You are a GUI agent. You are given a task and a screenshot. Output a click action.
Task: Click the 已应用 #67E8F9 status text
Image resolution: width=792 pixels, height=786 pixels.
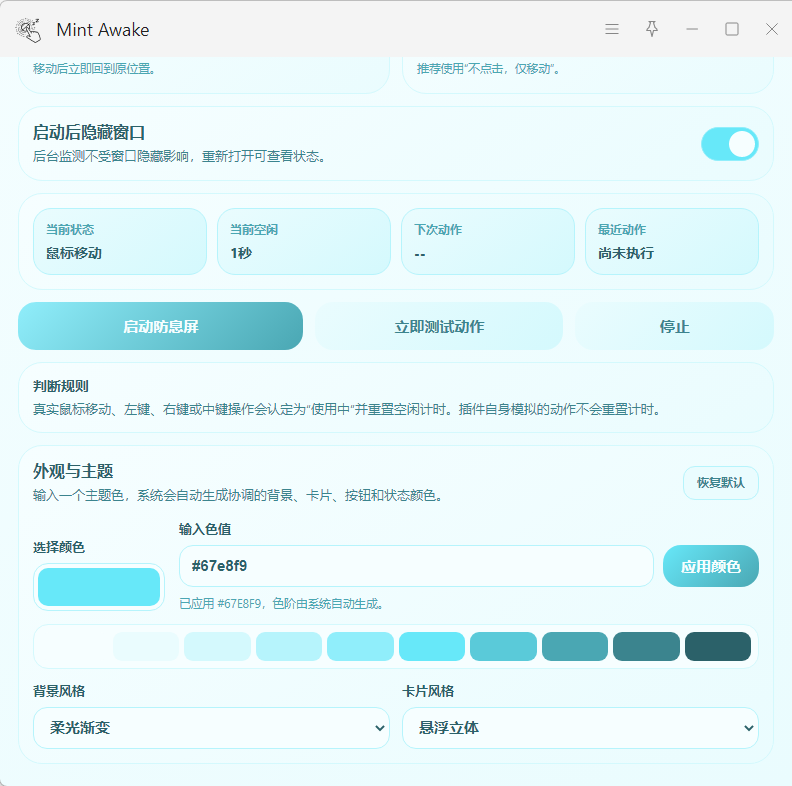click(x=282, y=604)
